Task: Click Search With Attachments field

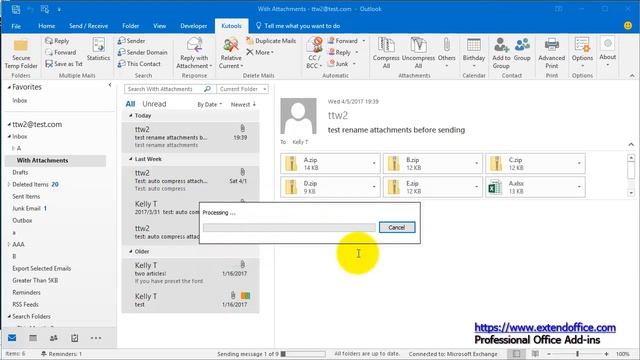Action: 165,89
